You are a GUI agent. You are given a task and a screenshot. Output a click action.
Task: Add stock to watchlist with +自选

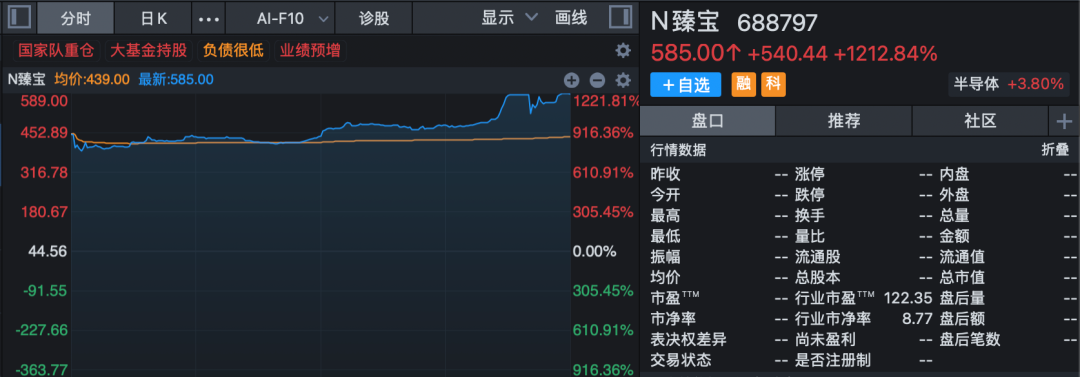pyautogui.click(x=685, y=85)
